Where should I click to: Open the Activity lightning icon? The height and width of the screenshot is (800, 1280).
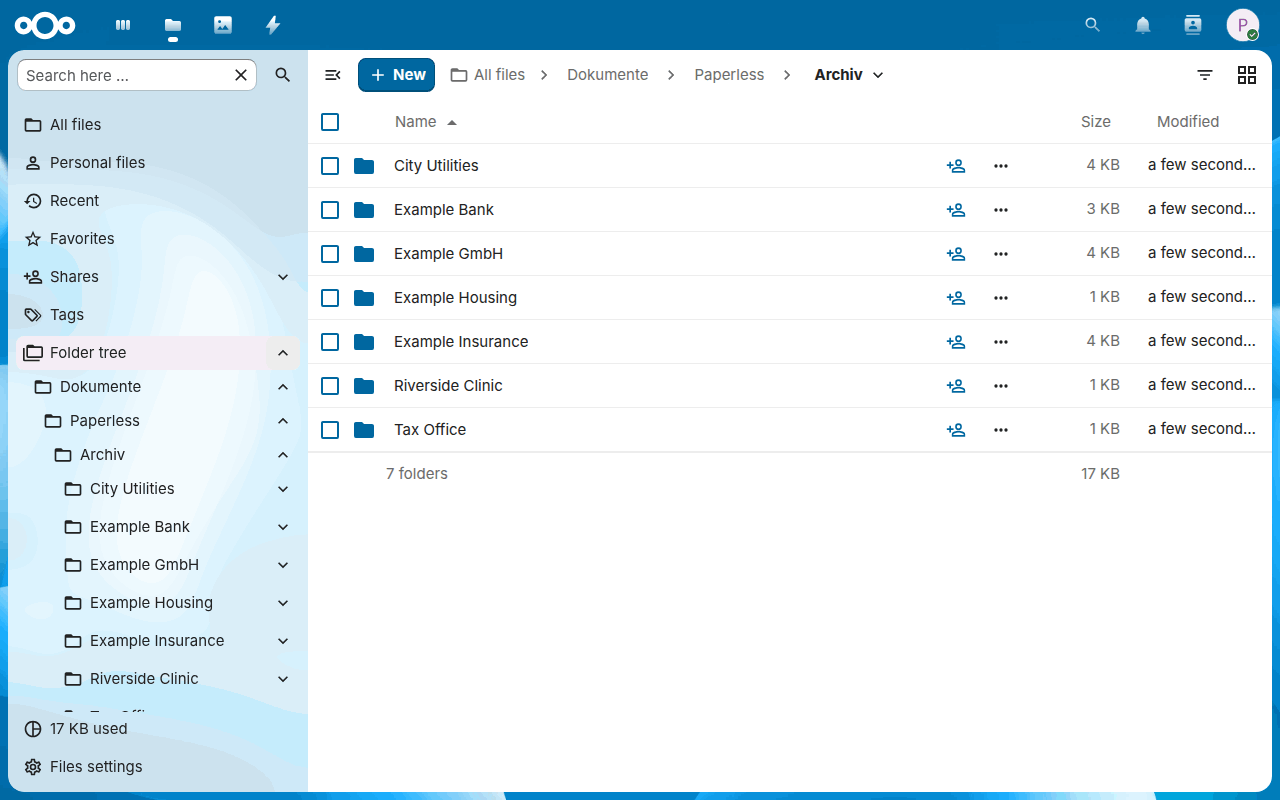[x=273, y=25]
